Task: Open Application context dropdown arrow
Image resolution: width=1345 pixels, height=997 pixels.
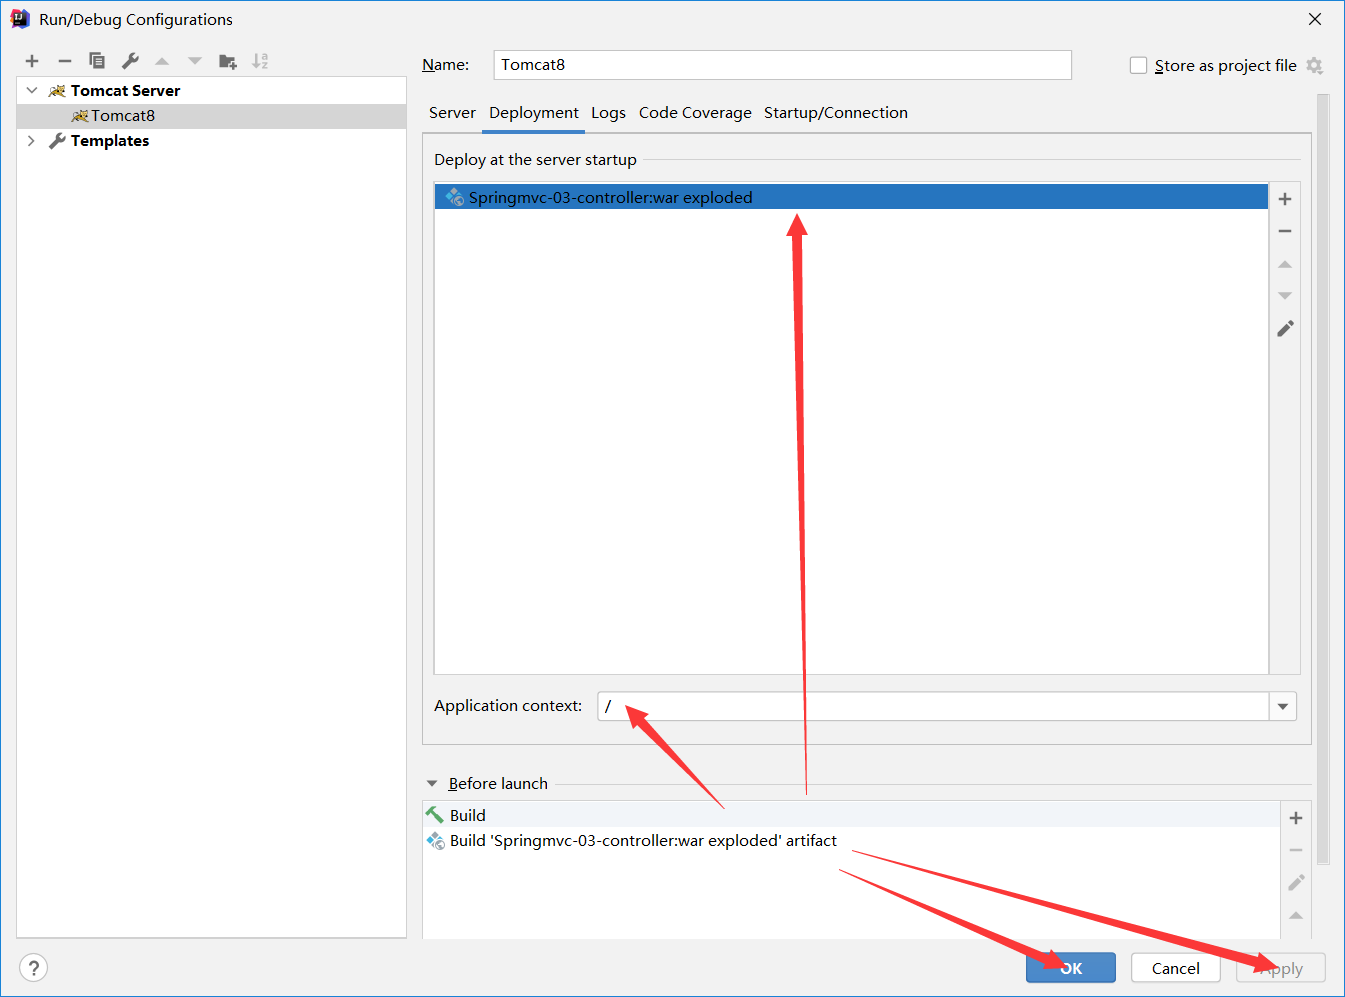Action: (1283, 706)
